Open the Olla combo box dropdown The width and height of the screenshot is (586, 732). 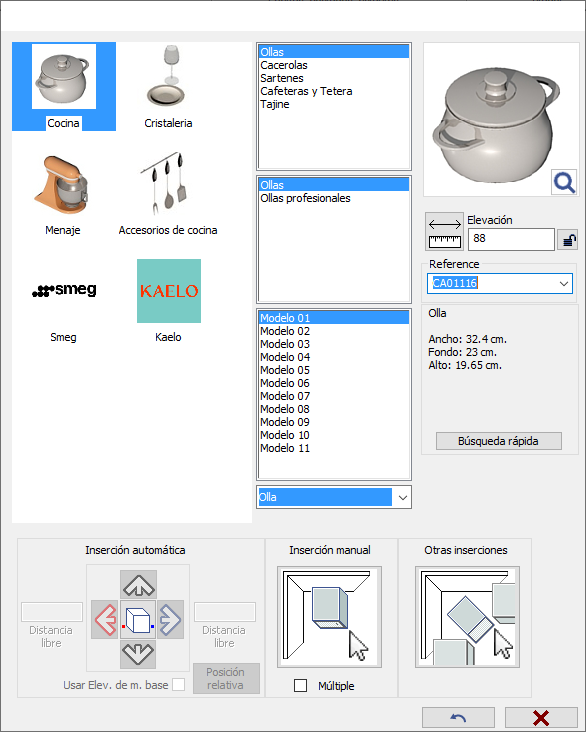[x=402, y=497]
